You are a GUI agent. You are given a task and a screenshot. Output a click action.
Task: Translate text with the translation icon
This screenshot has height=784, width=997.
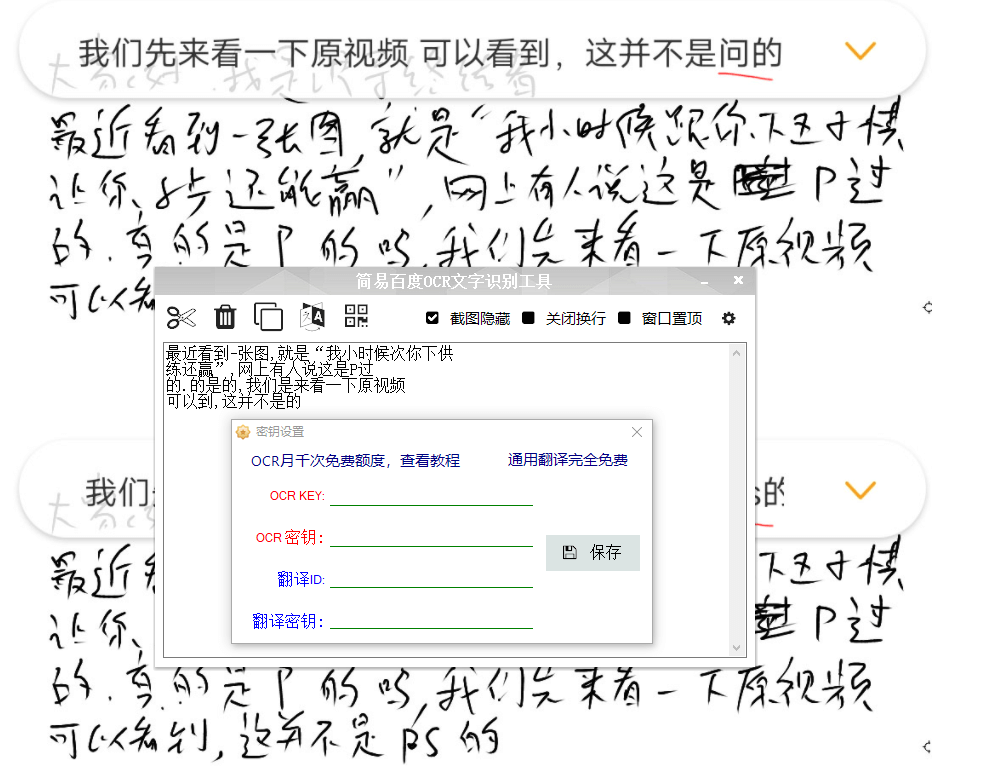pos(312,316)
